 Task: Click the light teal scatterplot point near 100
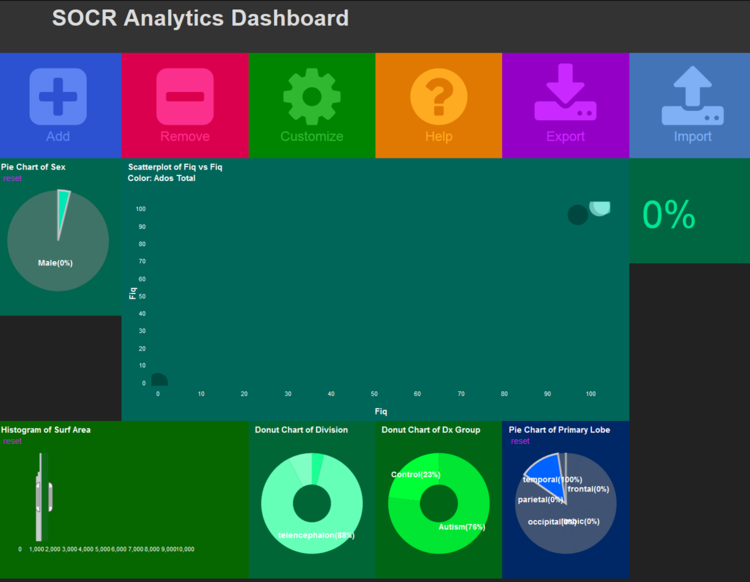(x=601, y=209)
